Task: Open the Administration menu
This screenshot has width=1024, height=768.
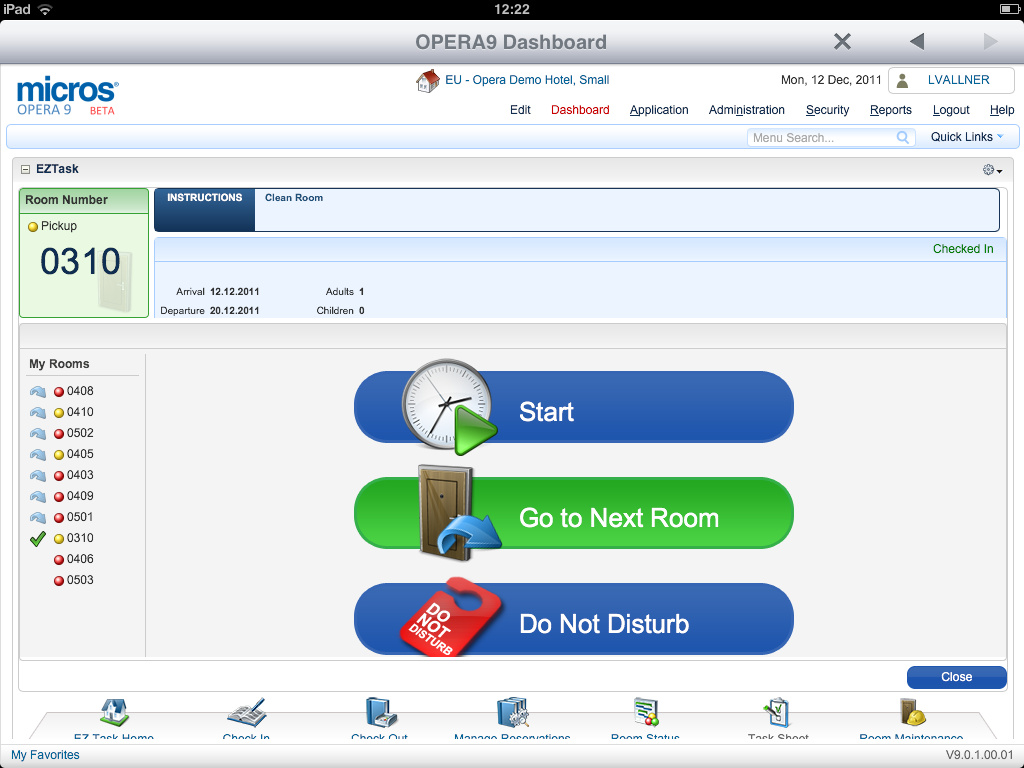Action: point(746,110)
